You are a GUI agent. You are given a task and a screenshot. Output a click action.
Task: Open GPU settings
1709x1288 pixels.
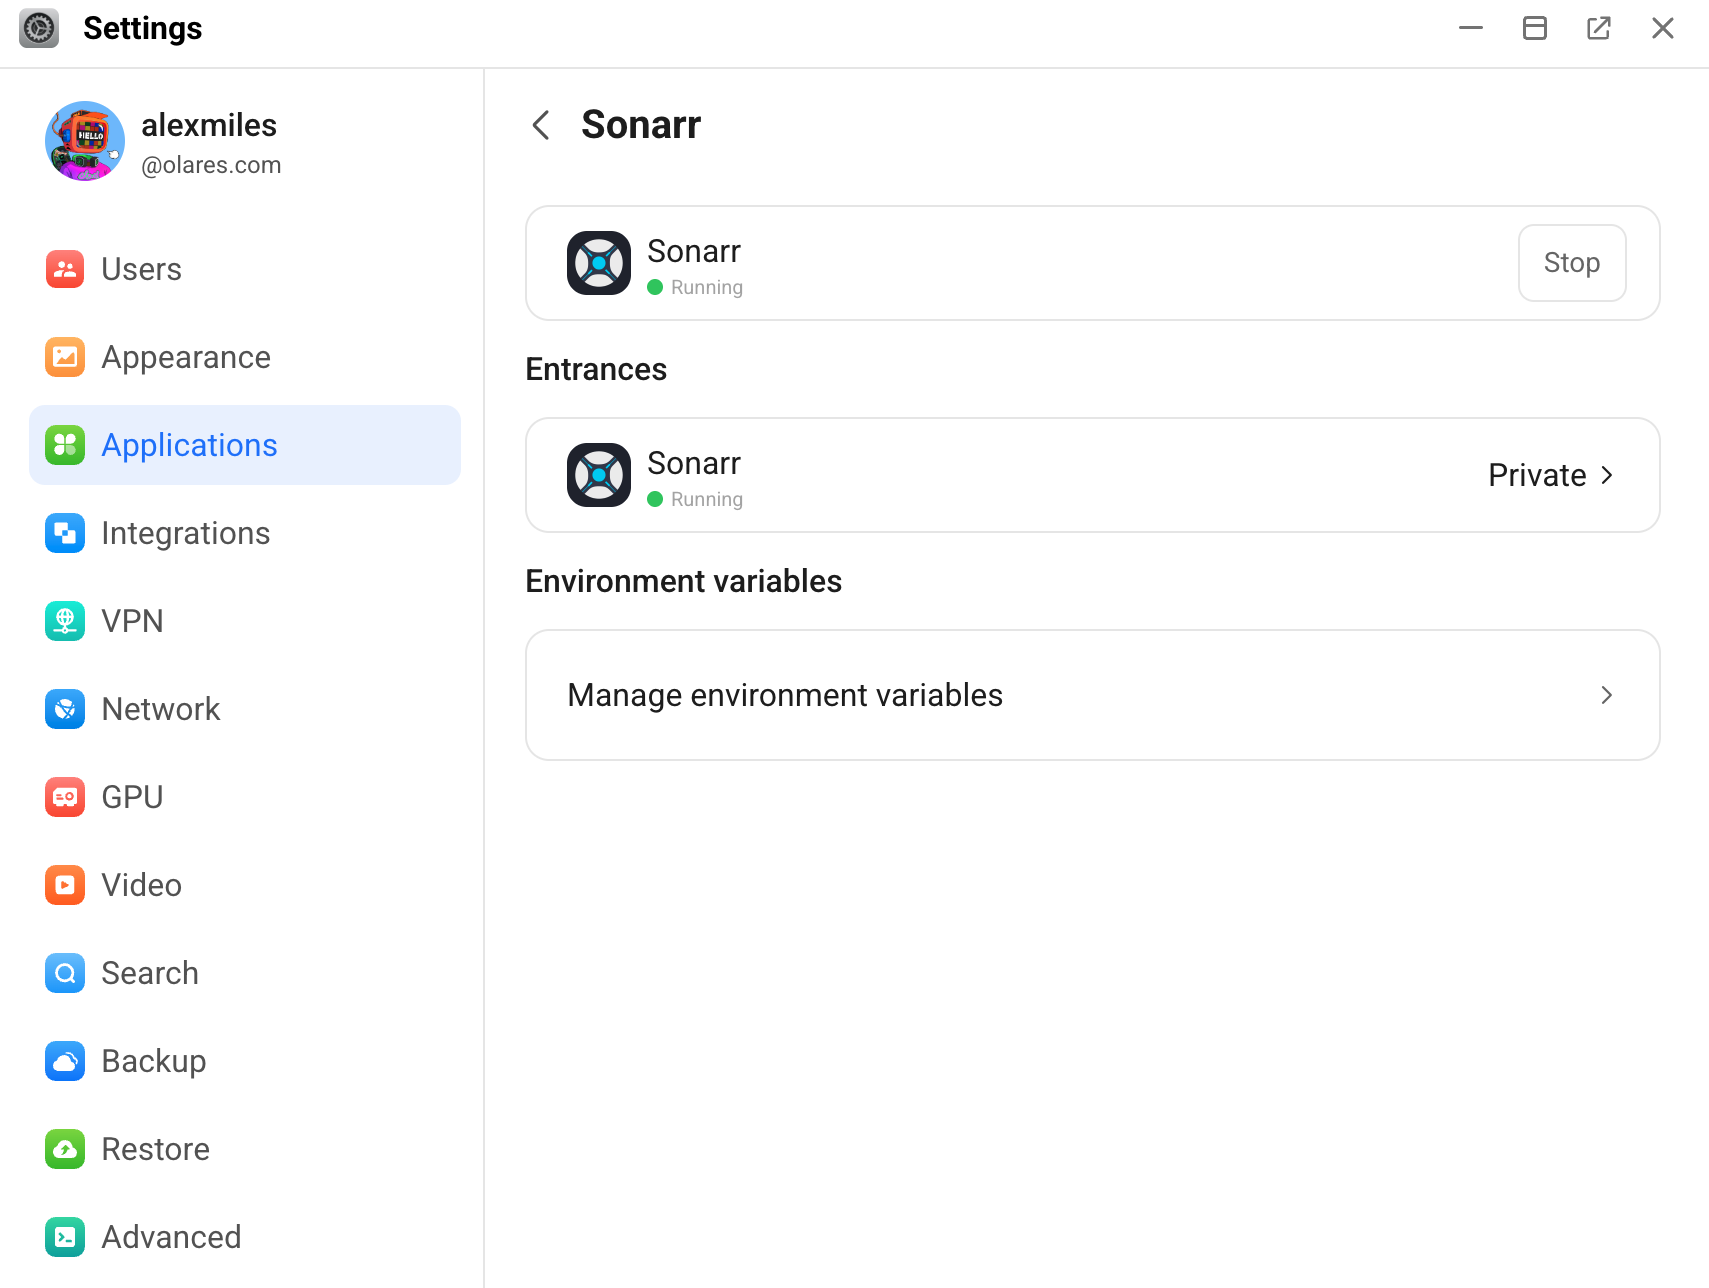pos(131,797)
